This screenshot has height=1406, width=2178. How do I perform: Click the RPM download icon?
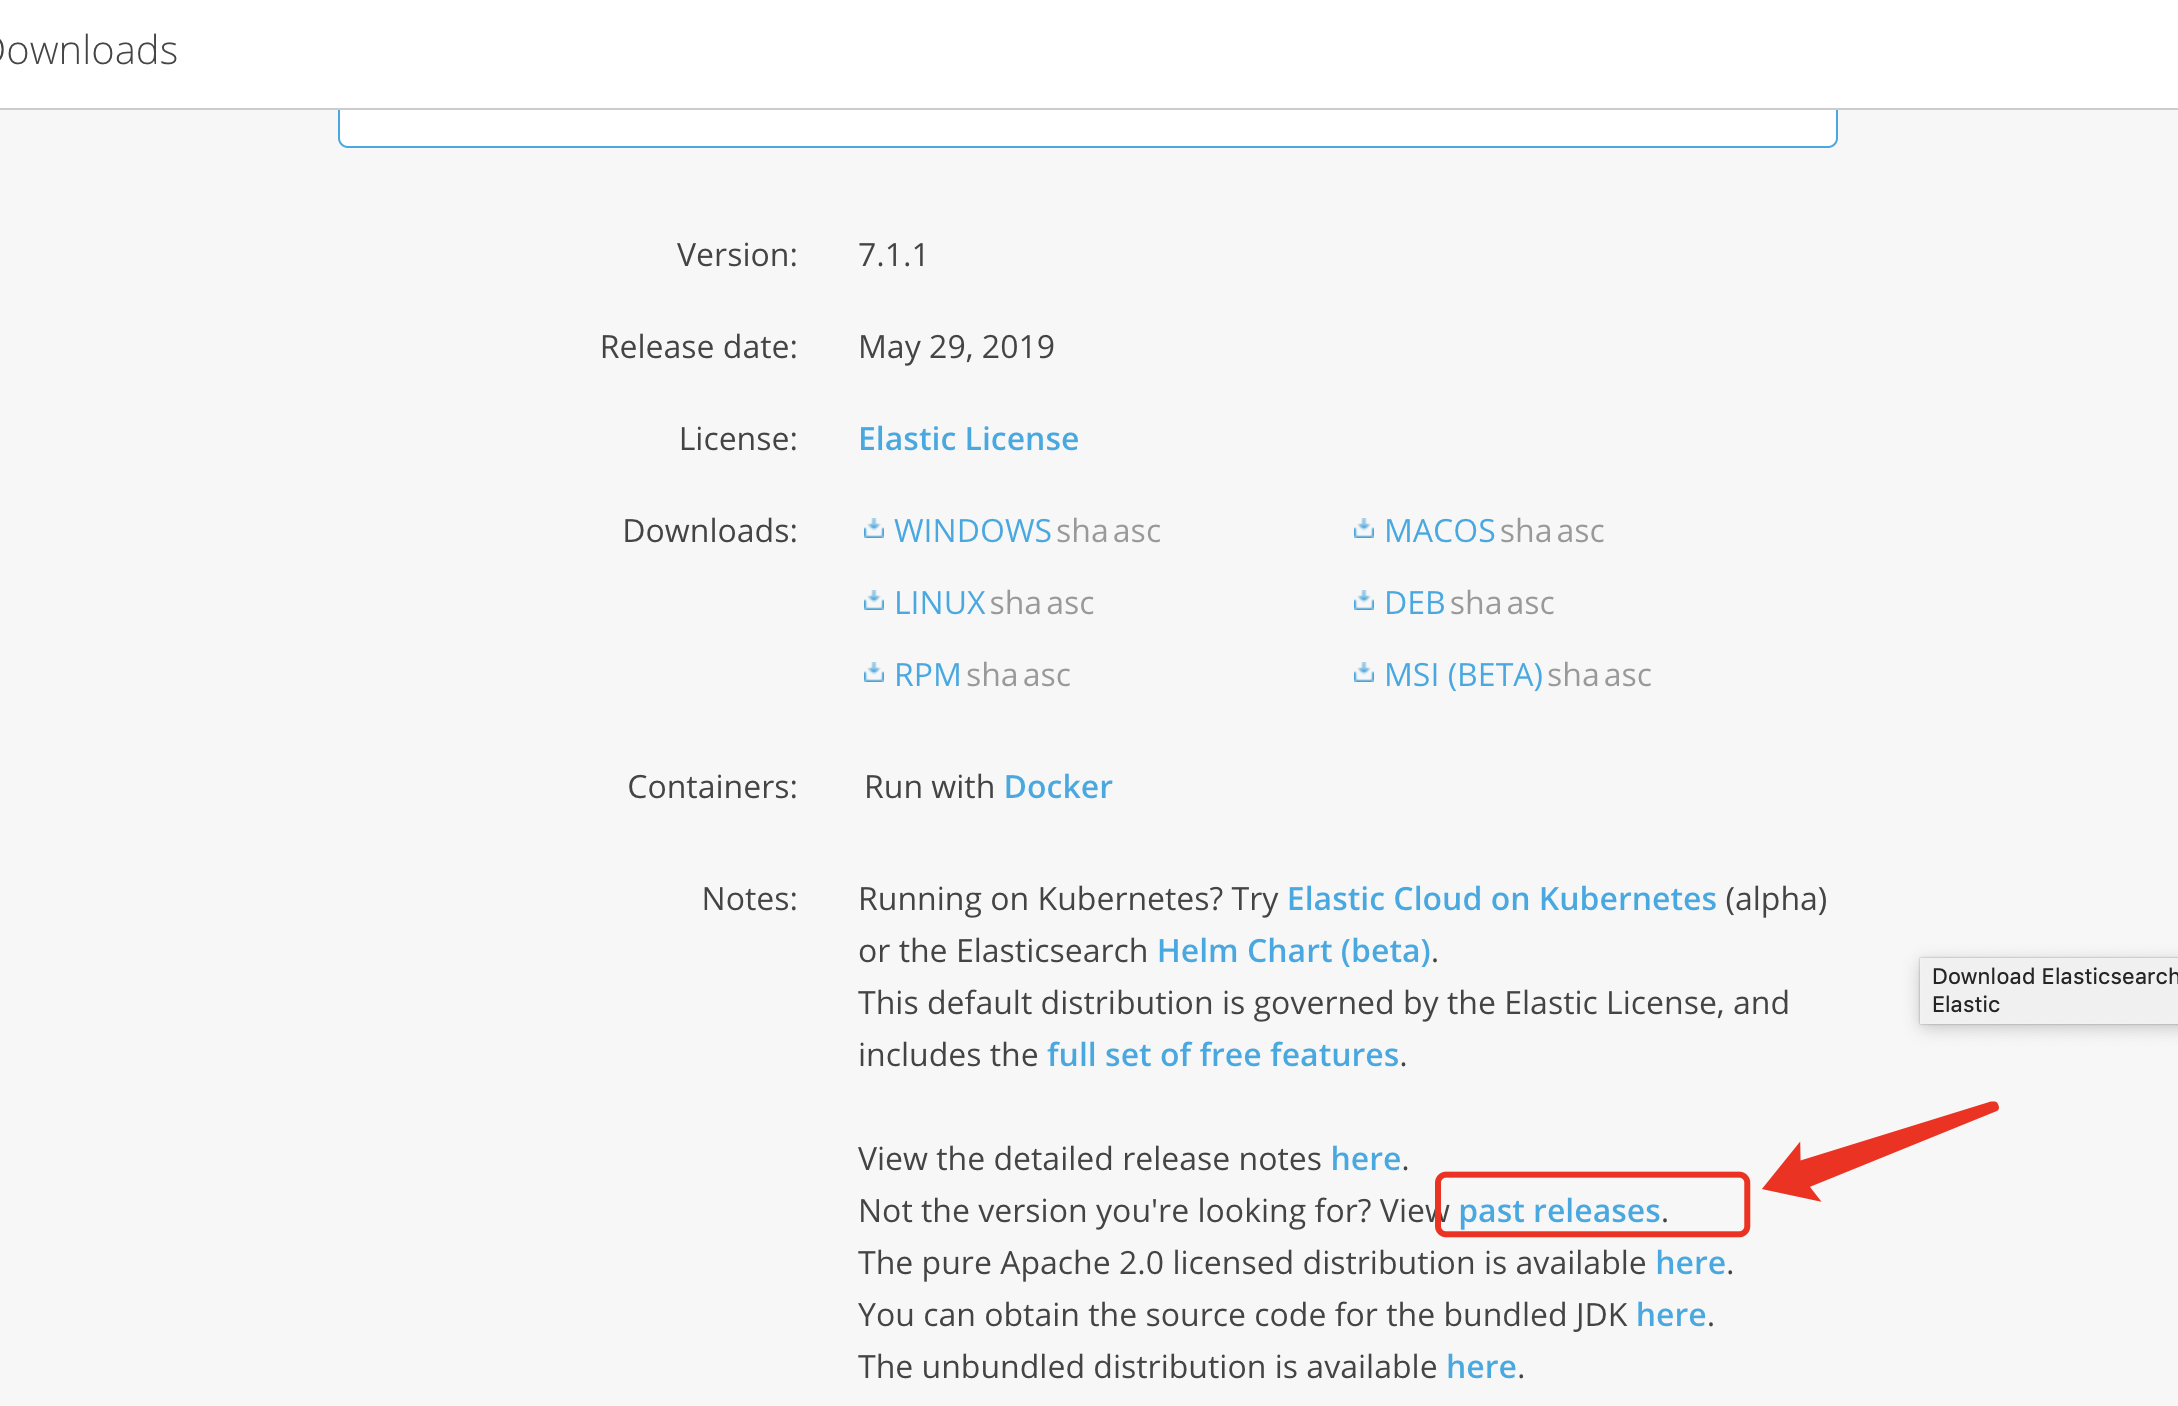[873, 673]
